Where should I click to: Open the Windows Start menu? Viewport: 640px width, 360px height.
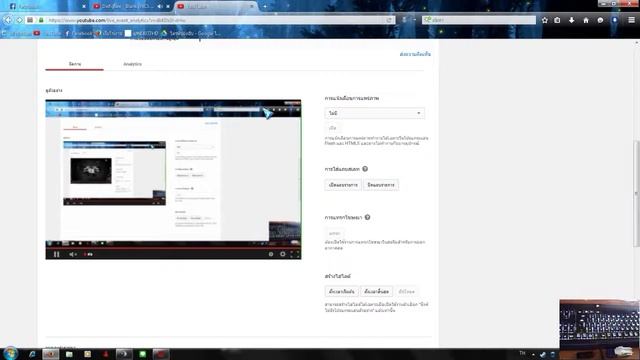(10, 353)
